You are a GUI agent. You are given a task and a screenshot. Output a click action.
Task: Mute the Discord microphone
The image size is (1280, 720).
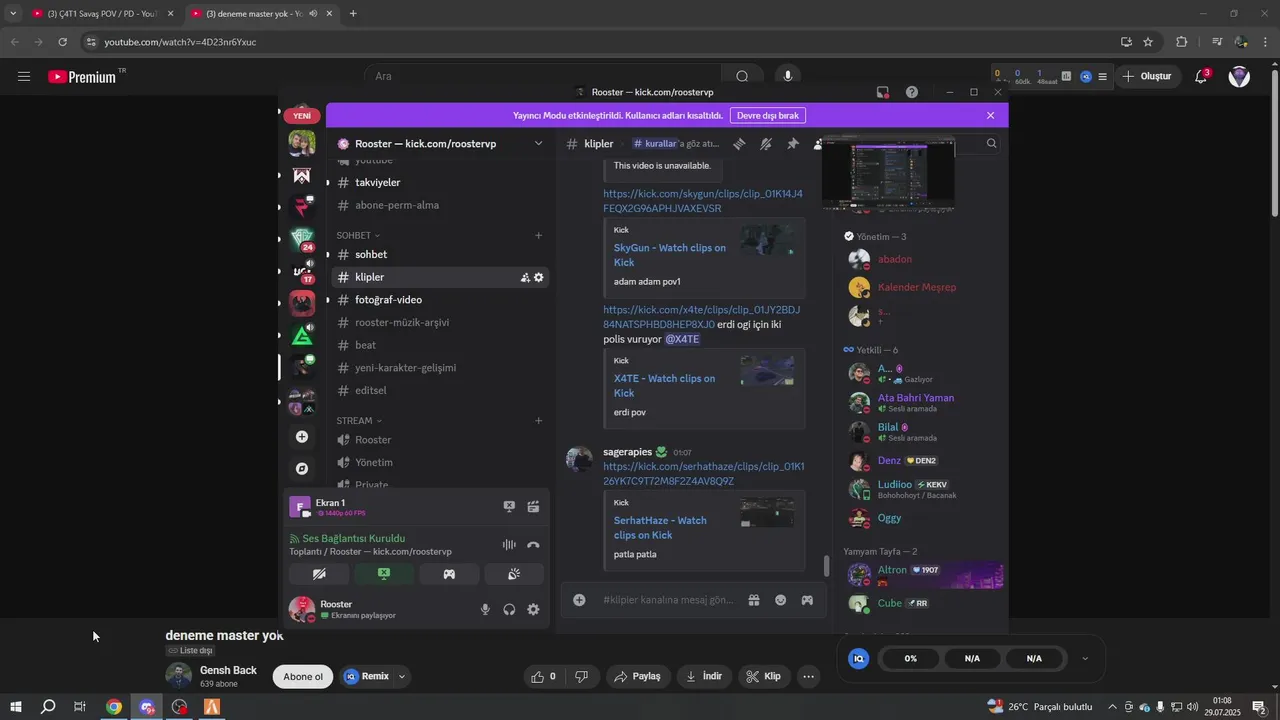pos(485,609)
